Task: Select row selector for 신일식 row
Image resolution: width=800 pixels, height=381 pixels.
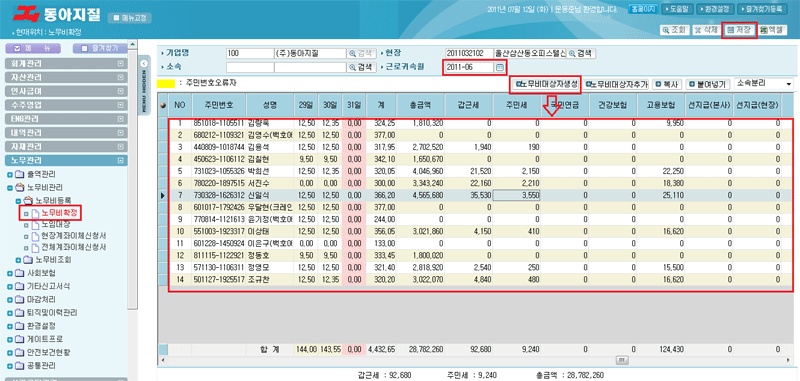Action: (x=163, y=194)
